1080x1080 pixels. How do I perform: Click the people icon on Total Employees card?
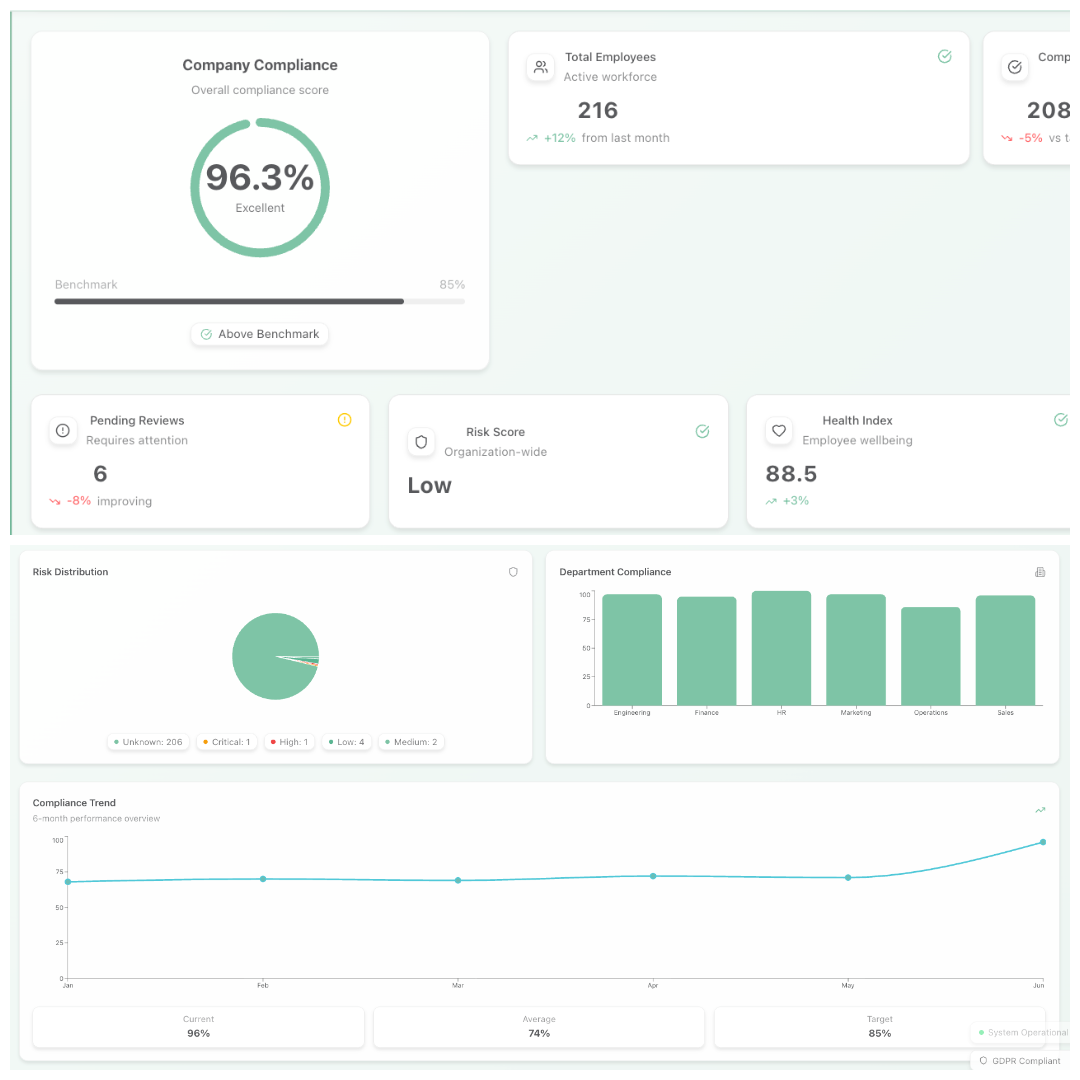541,67
